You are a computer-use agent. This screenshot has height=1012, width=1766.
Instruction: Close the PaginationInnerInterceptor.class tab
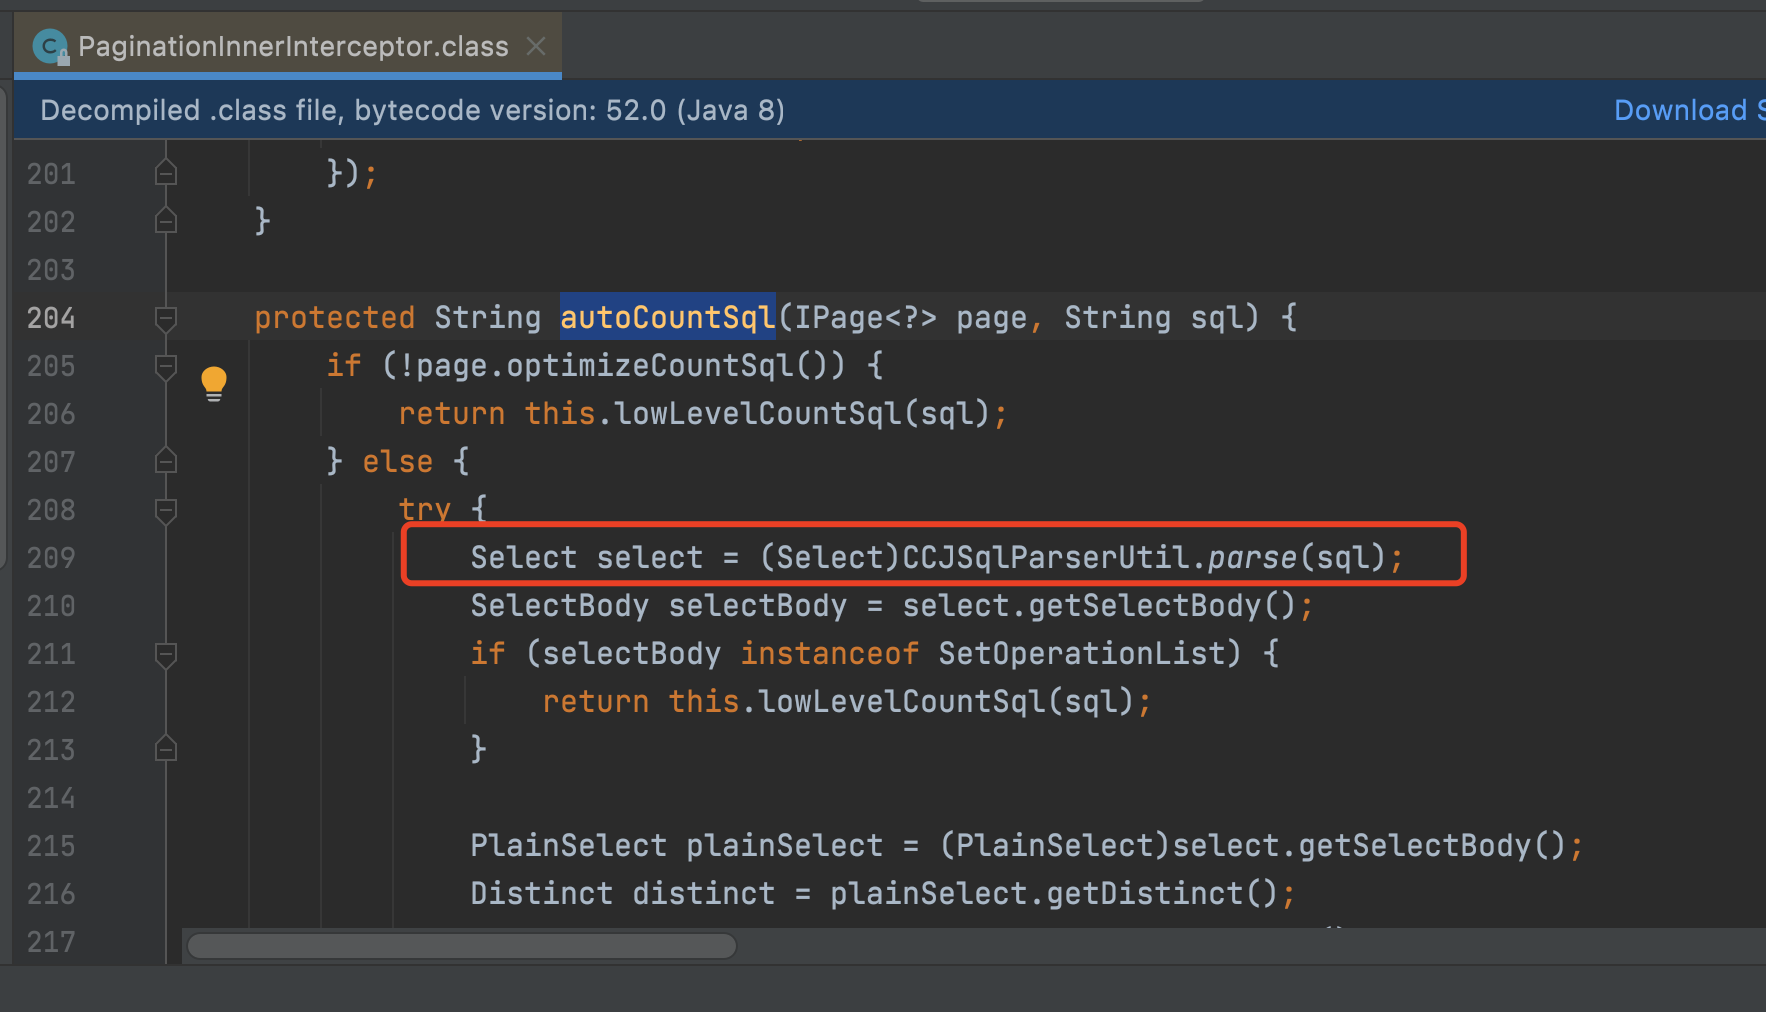click(x=536, y=46)
